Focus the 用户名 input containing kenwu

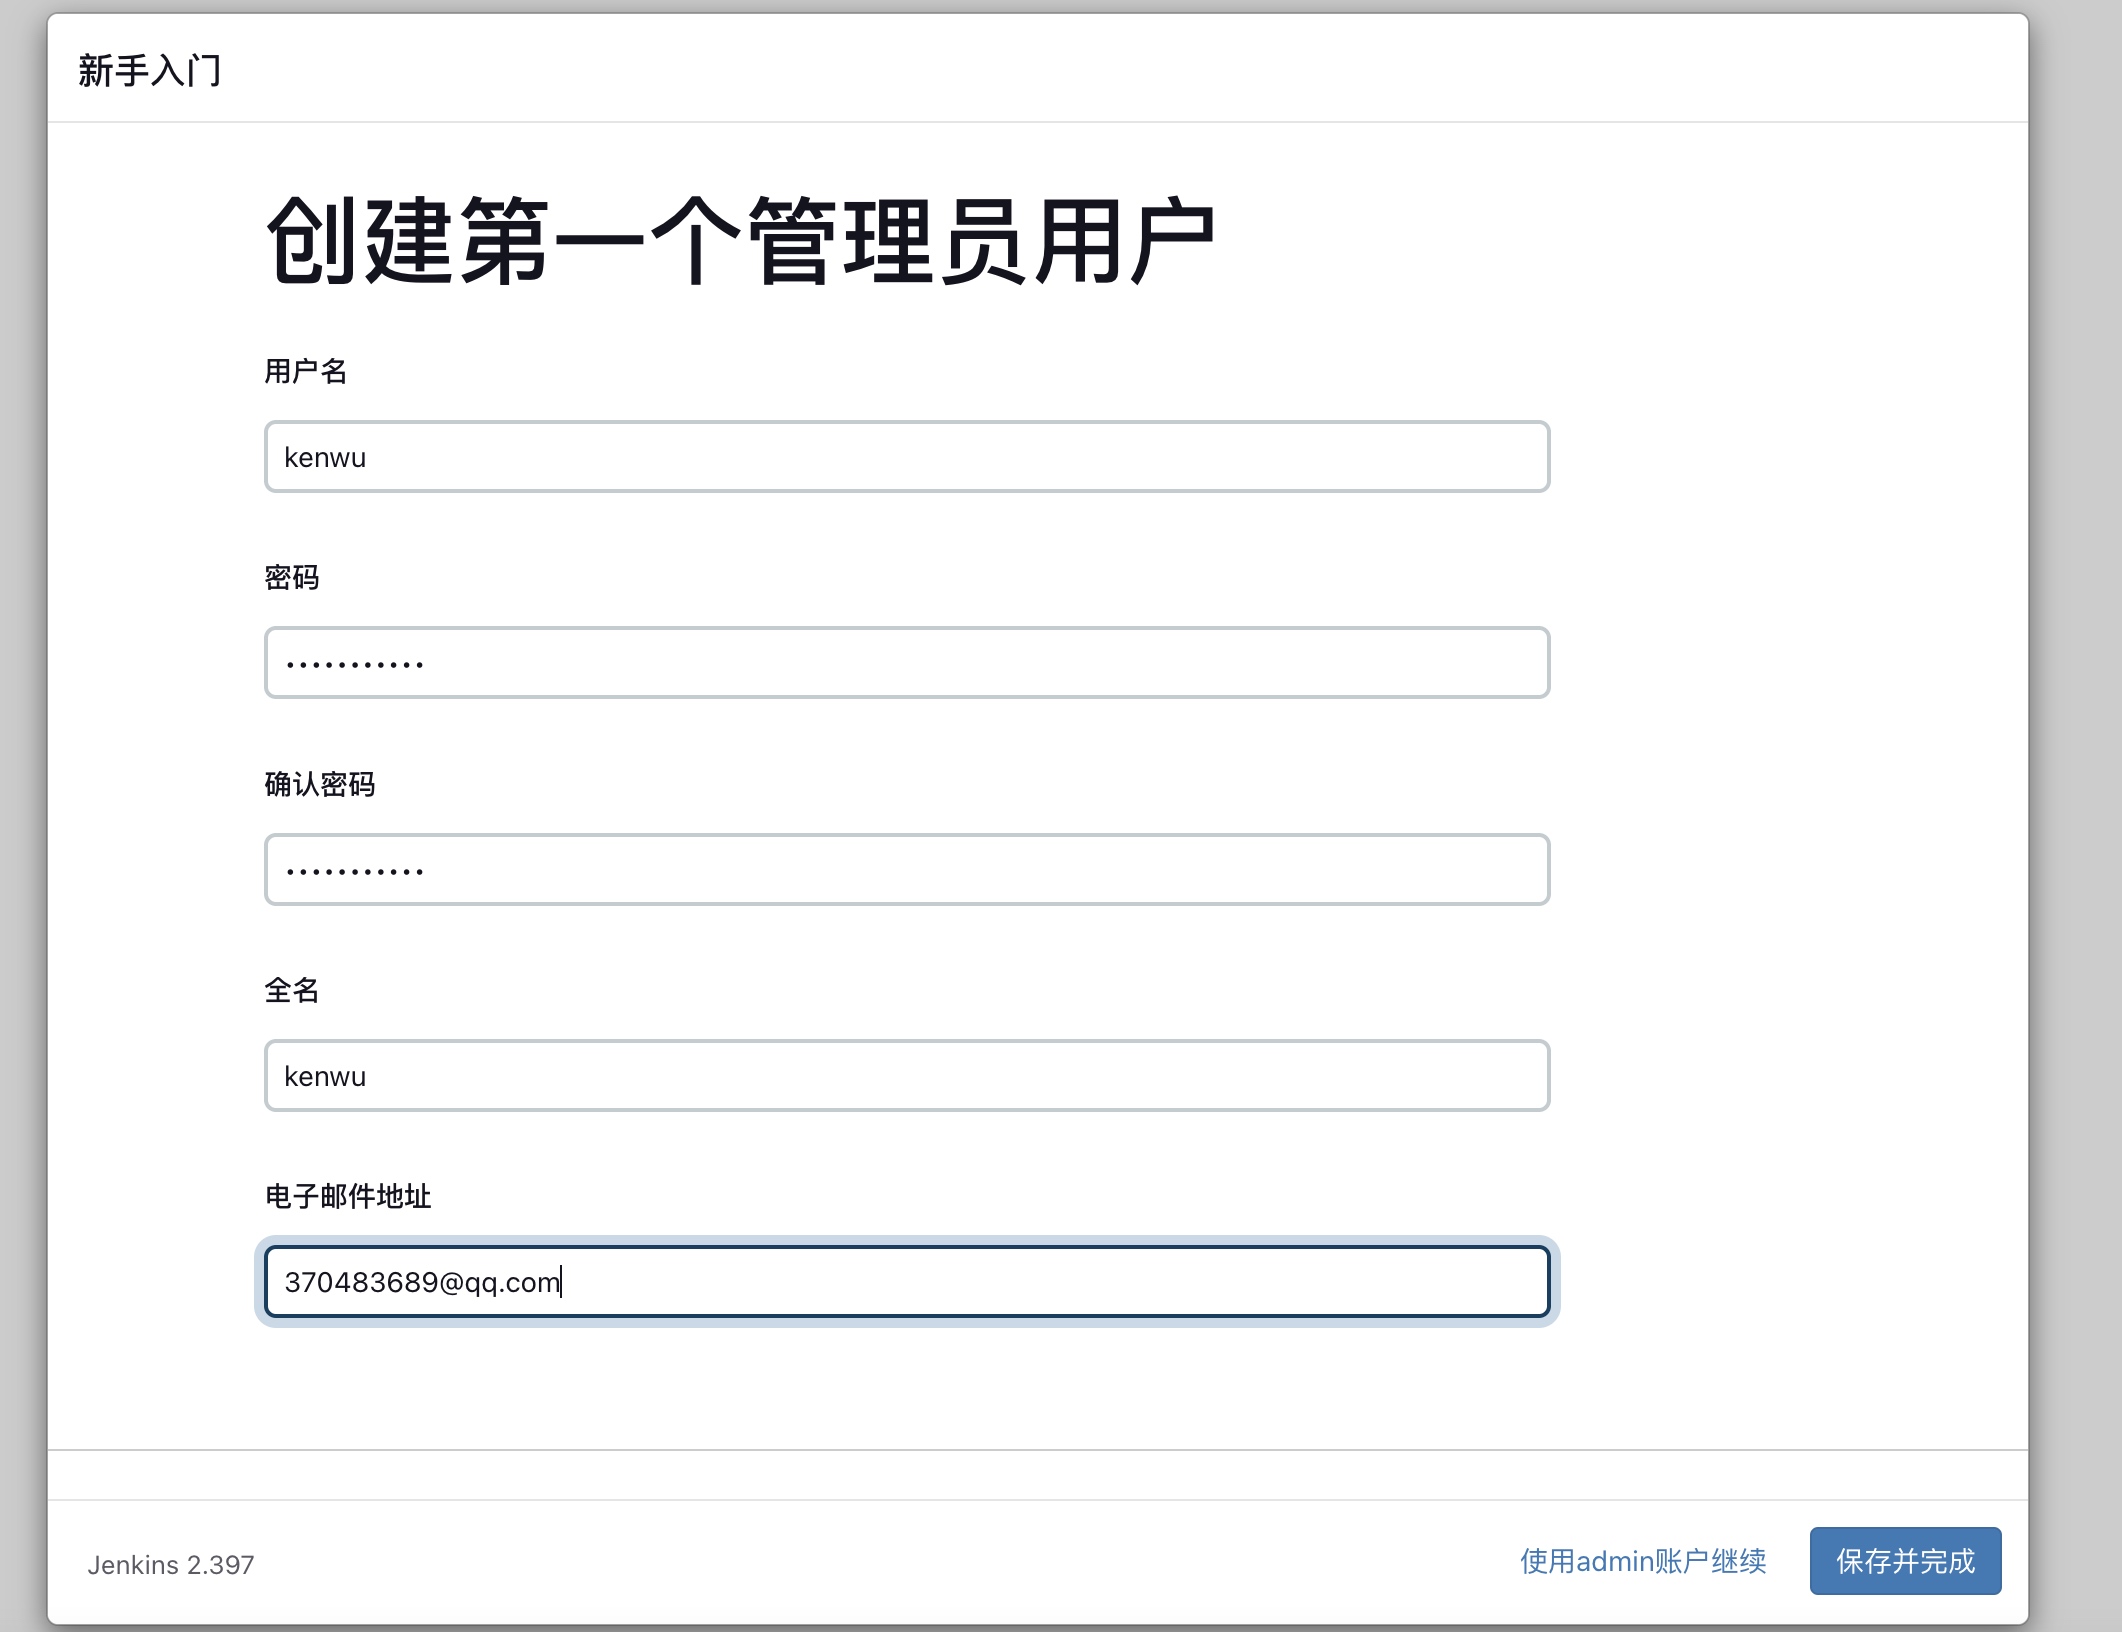pyautogui.click(x=906, y=457)
